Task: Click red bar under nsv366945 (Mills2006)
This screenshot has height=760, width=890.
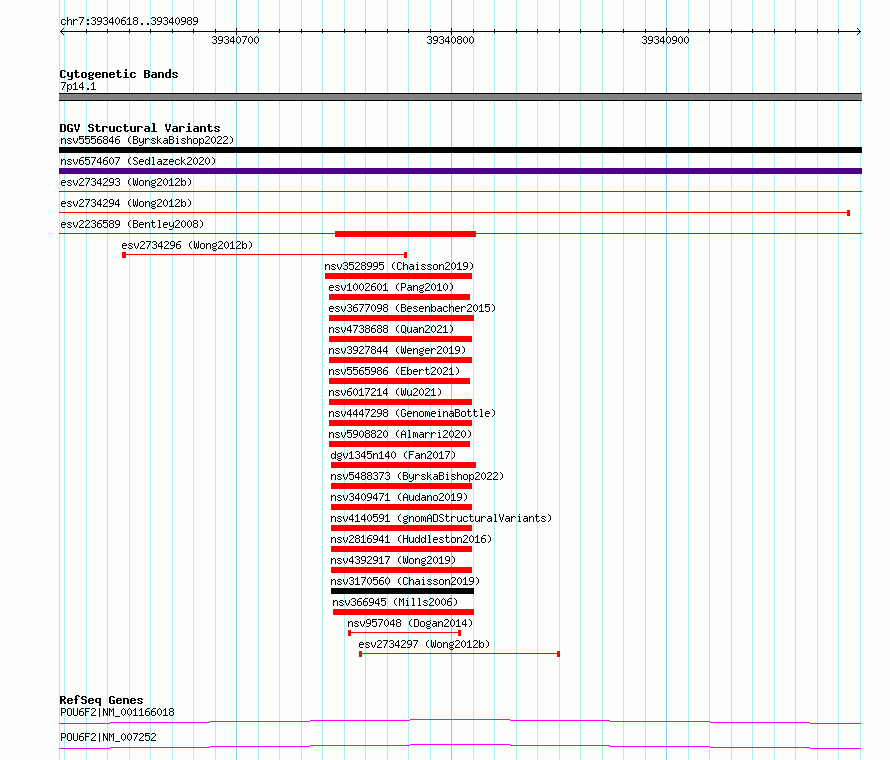Action: pos(403,612)
